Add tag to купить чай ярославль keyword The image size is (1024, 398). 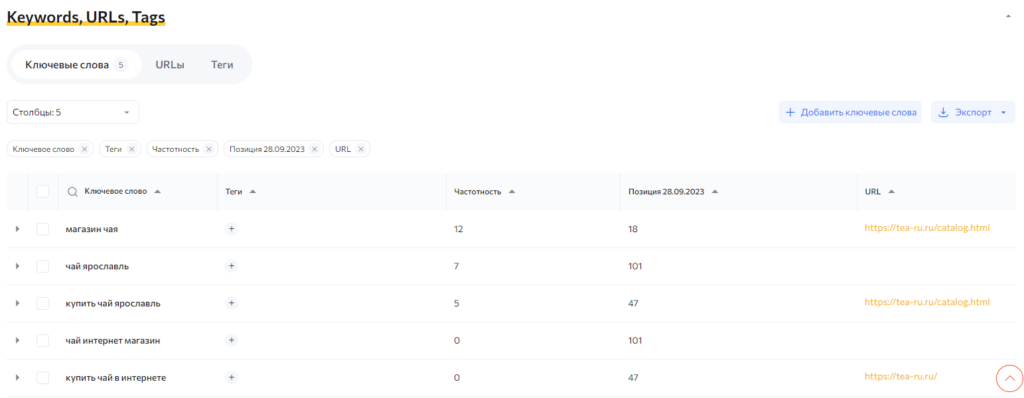coord(232,303)
